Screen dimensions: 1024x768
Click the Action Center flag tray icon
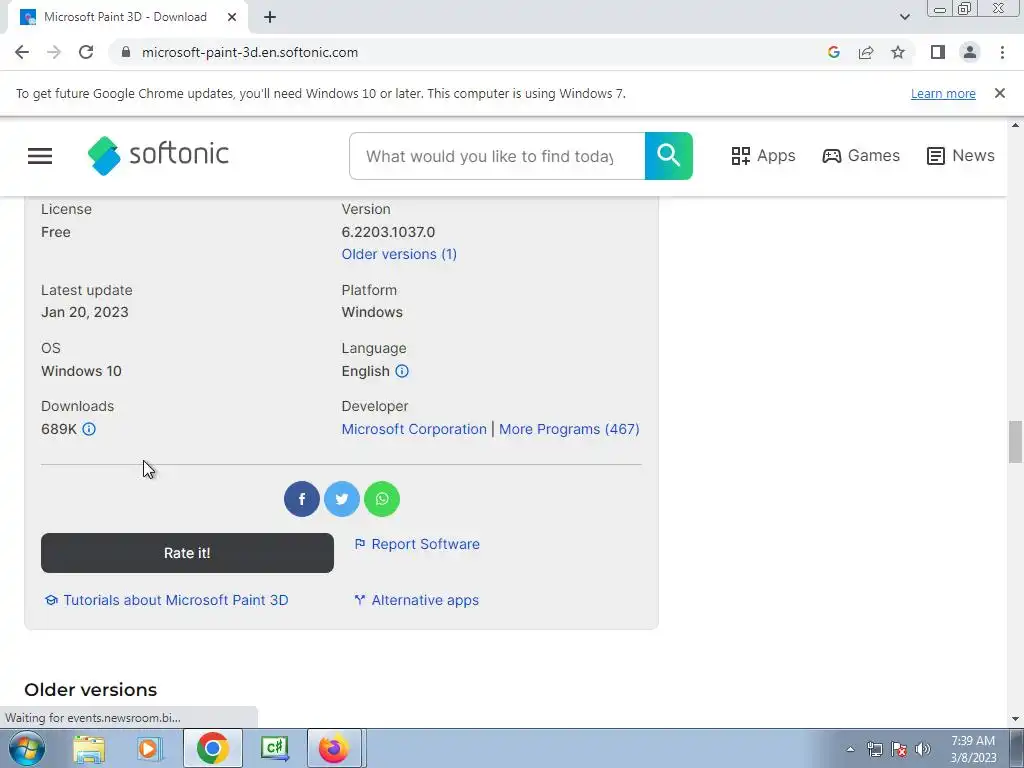(x=899, y=749)
